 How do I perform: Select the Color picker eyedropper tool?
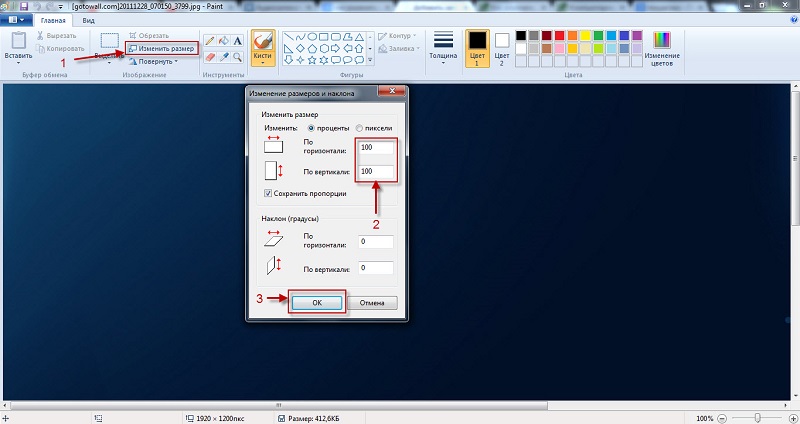[x=223, y=57]
